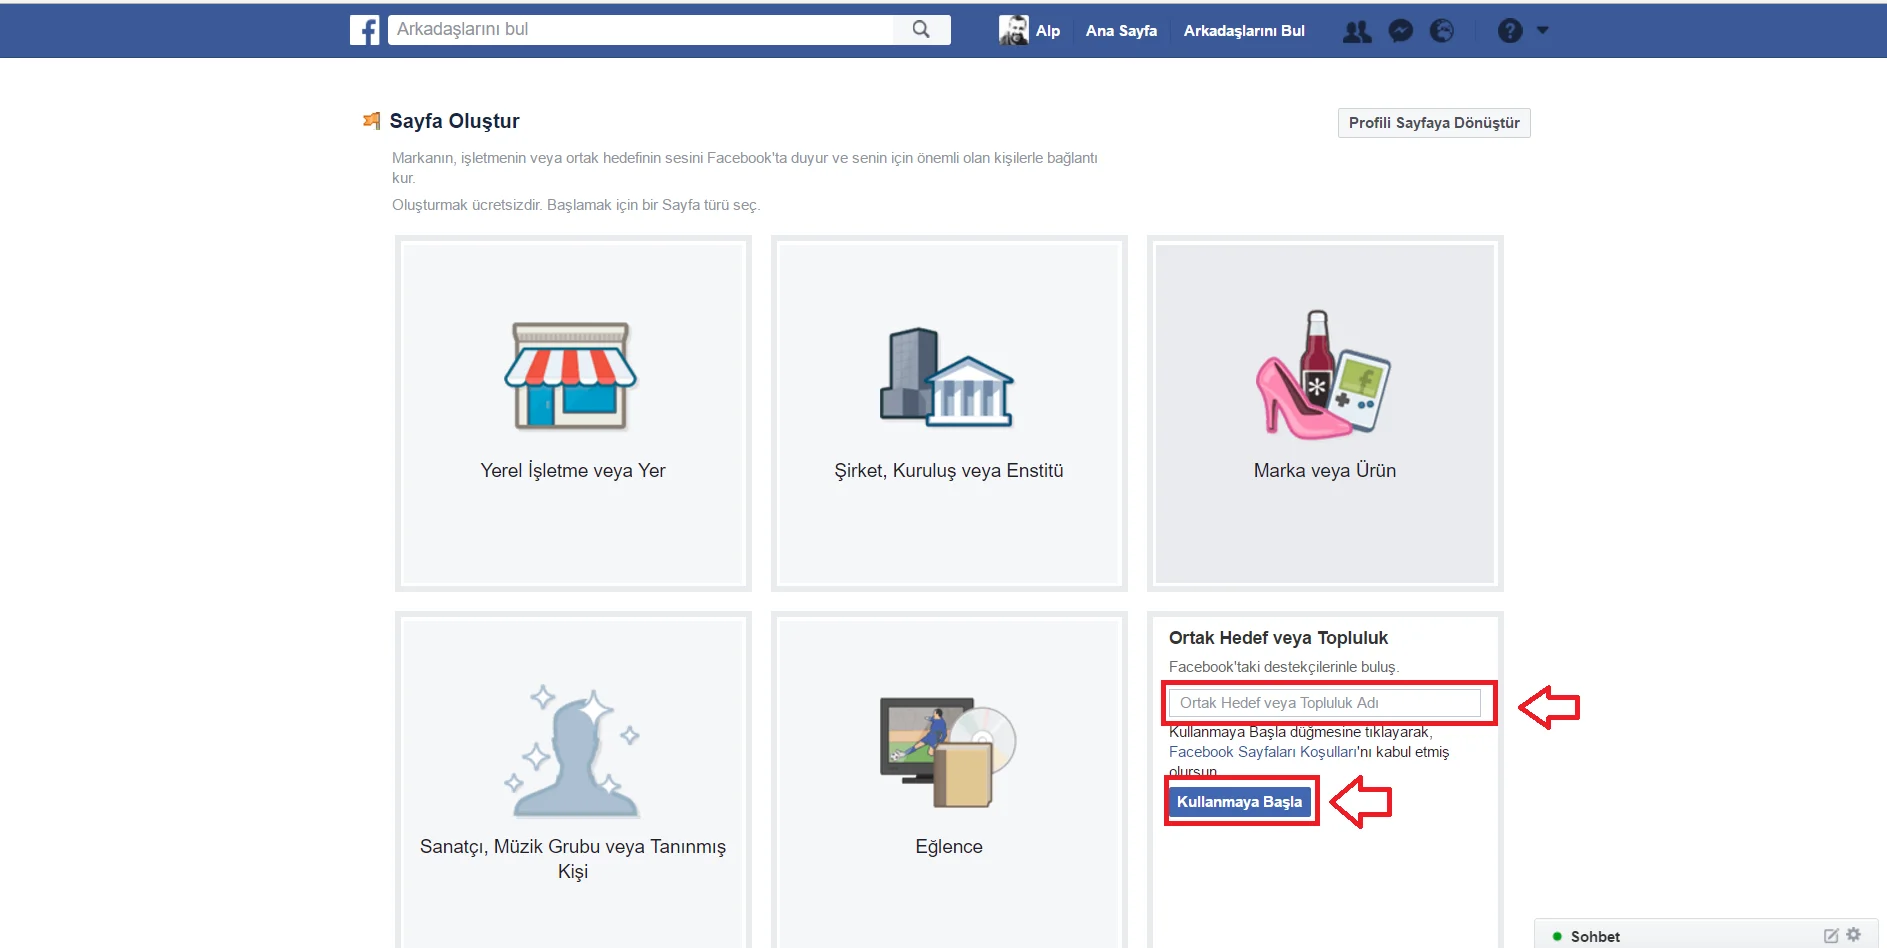
Task: Select Yerel İşletme veya Yer page type
Action: click(573, 413)
